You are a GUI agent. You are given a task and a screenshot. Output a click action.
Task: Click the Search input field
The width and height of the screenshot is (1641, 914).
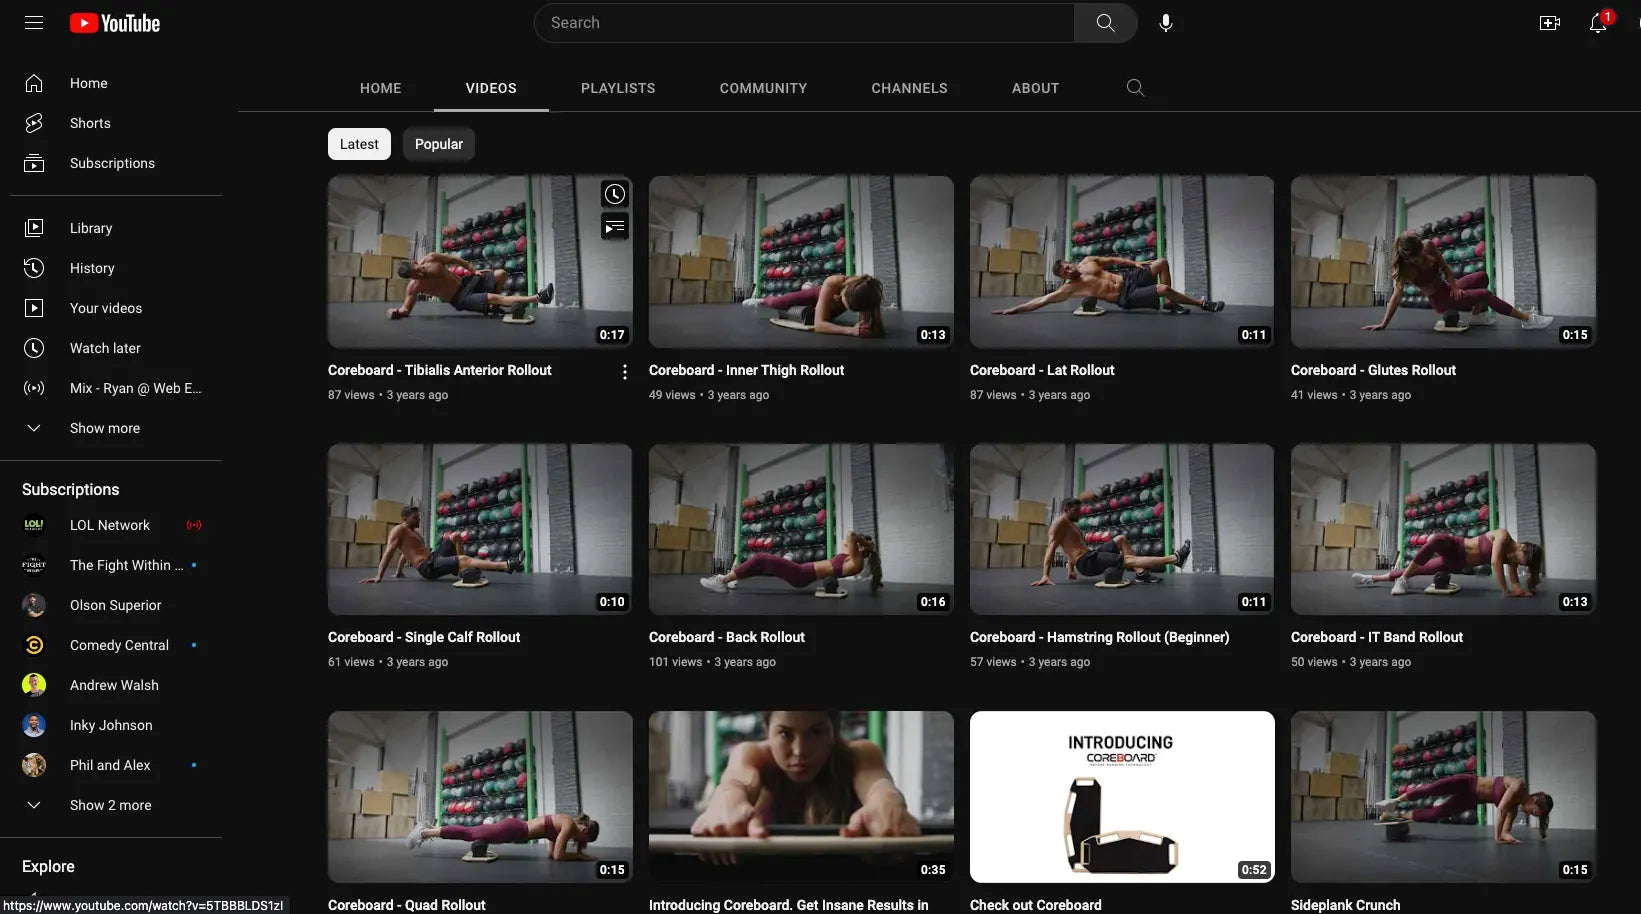coord(805,23)
